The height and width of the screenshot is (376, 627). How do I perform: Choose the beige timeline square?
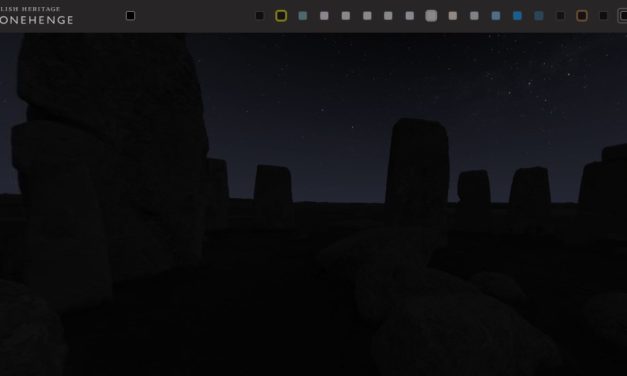[453, 16]
